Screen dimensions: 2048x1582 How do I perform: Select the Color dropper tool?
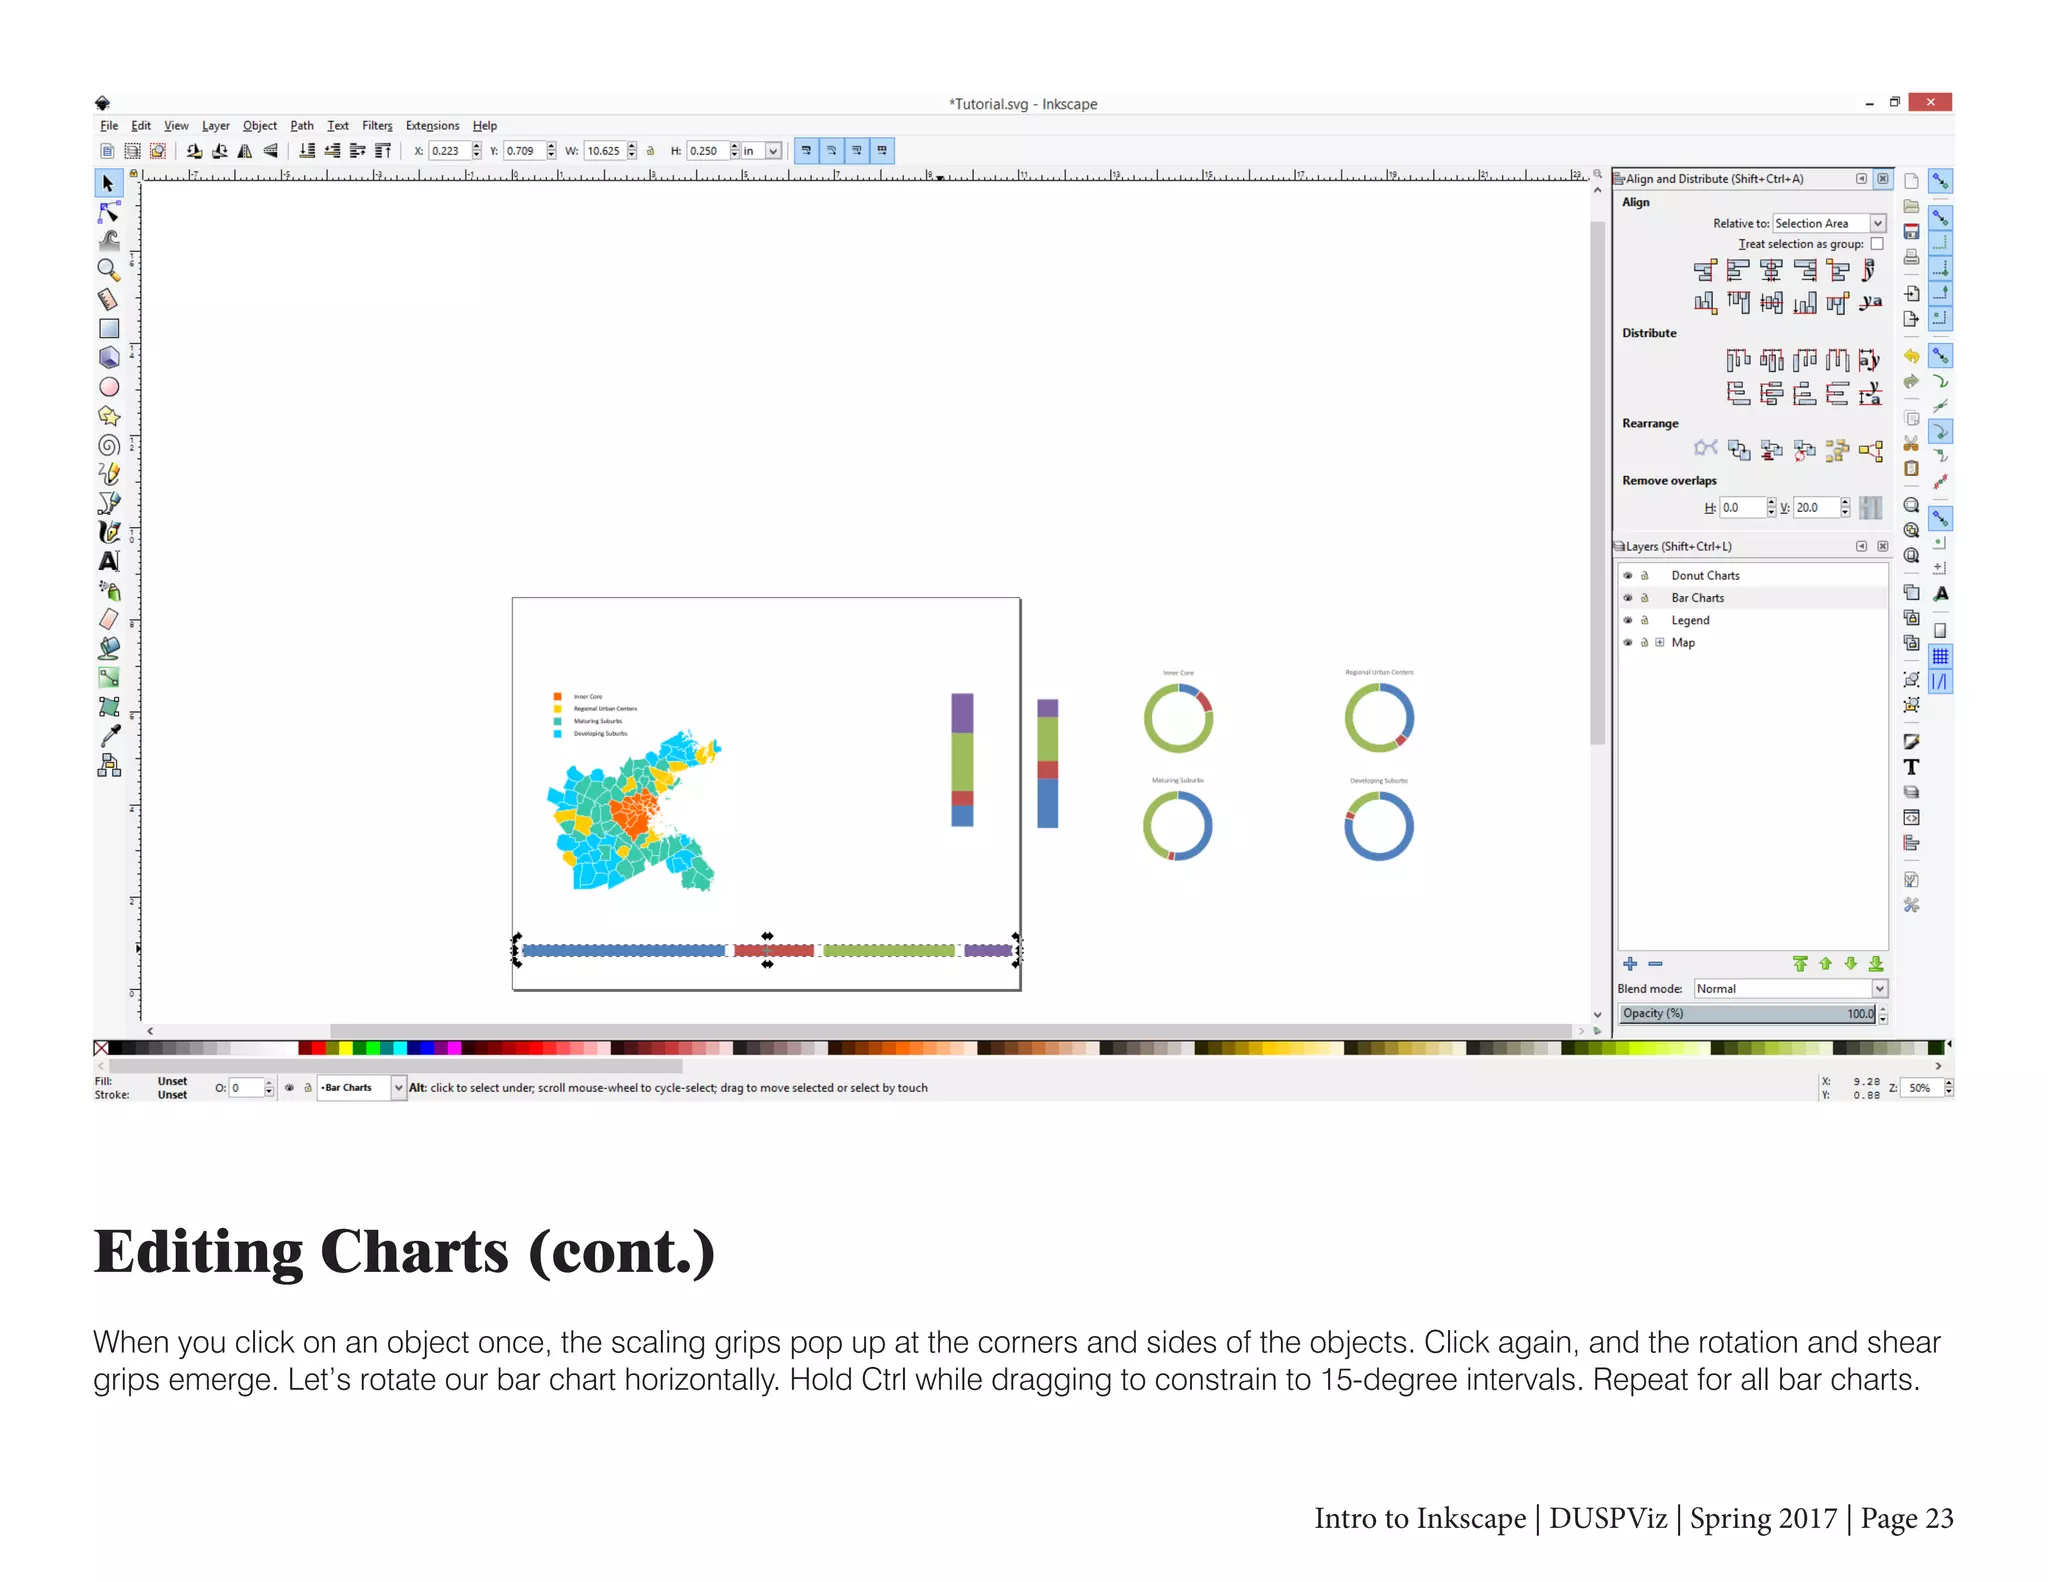pos(108,737)
